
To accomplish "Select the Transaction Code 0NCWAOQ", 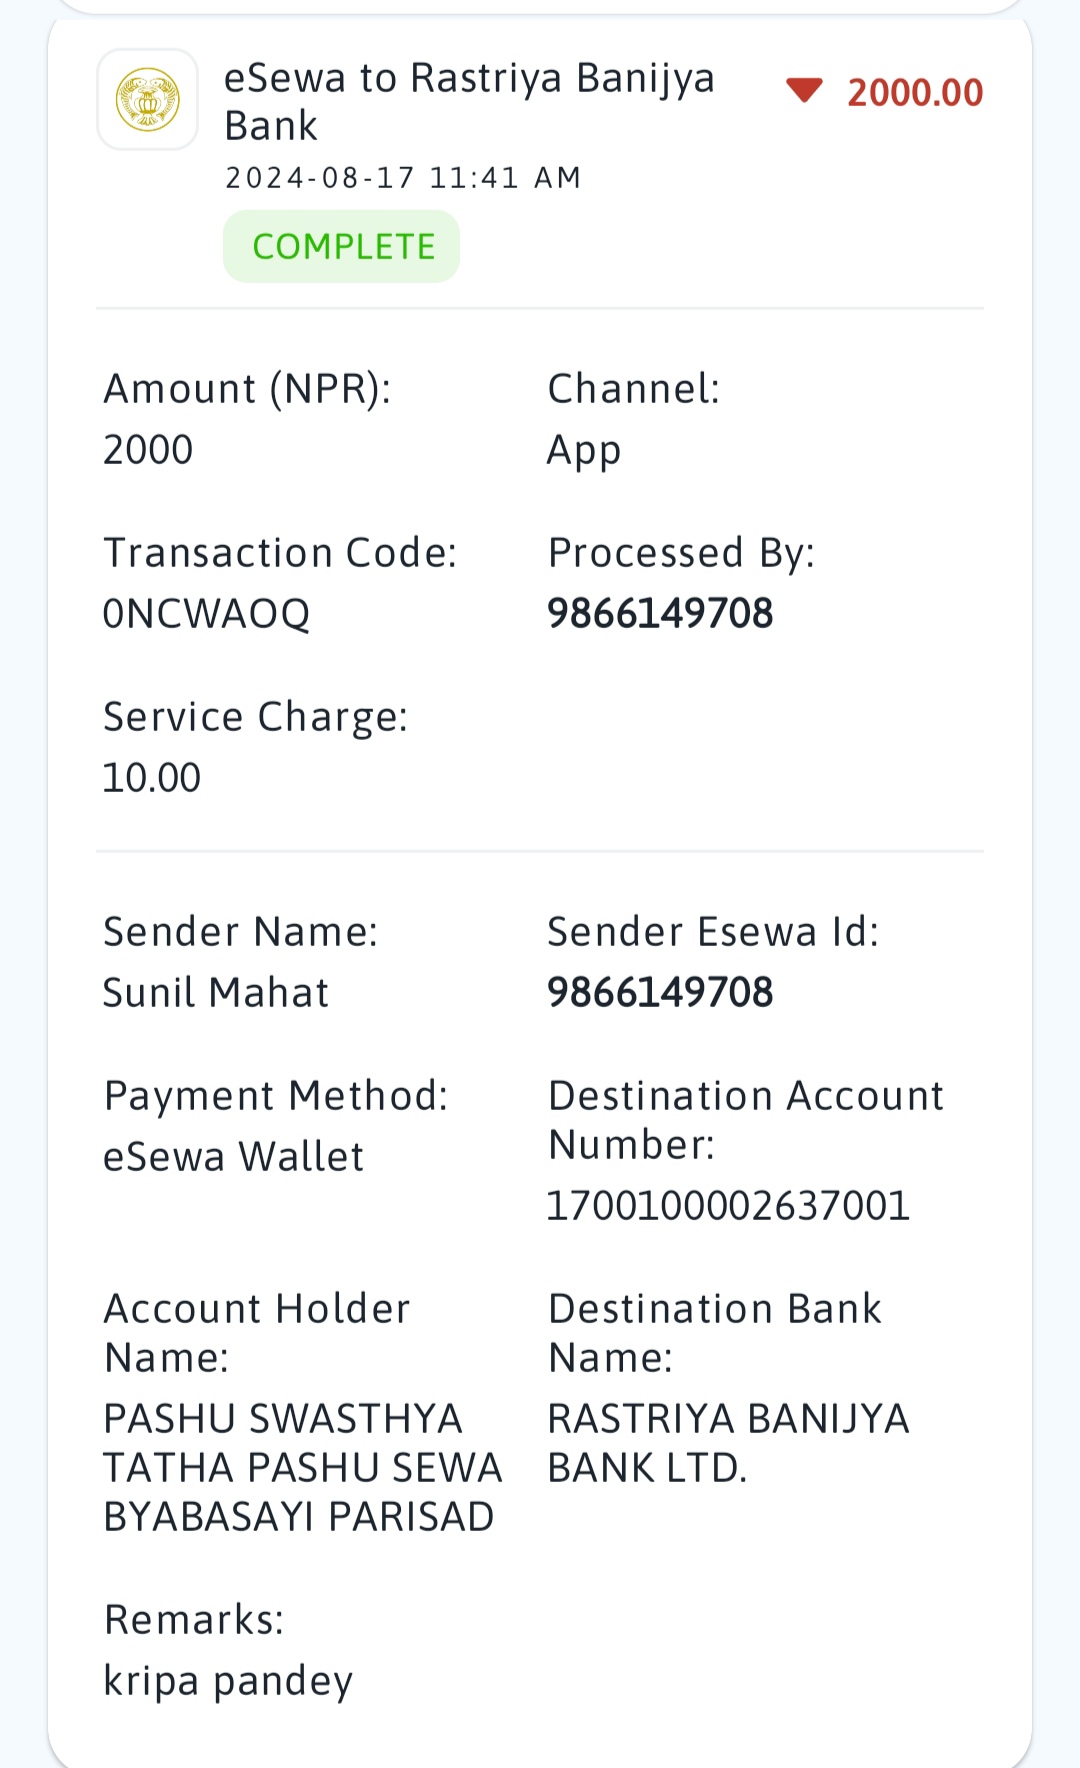I will tap(207, 613).
